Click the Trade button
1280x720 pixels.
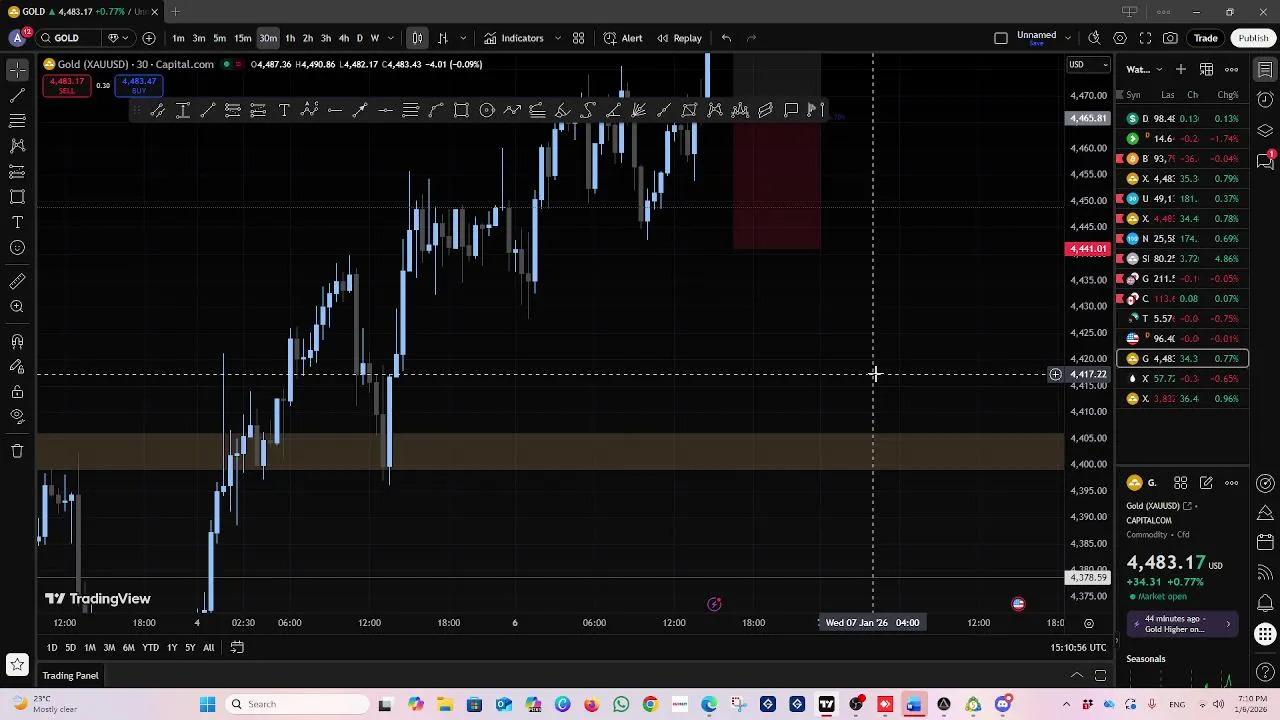coord(1205,38)
